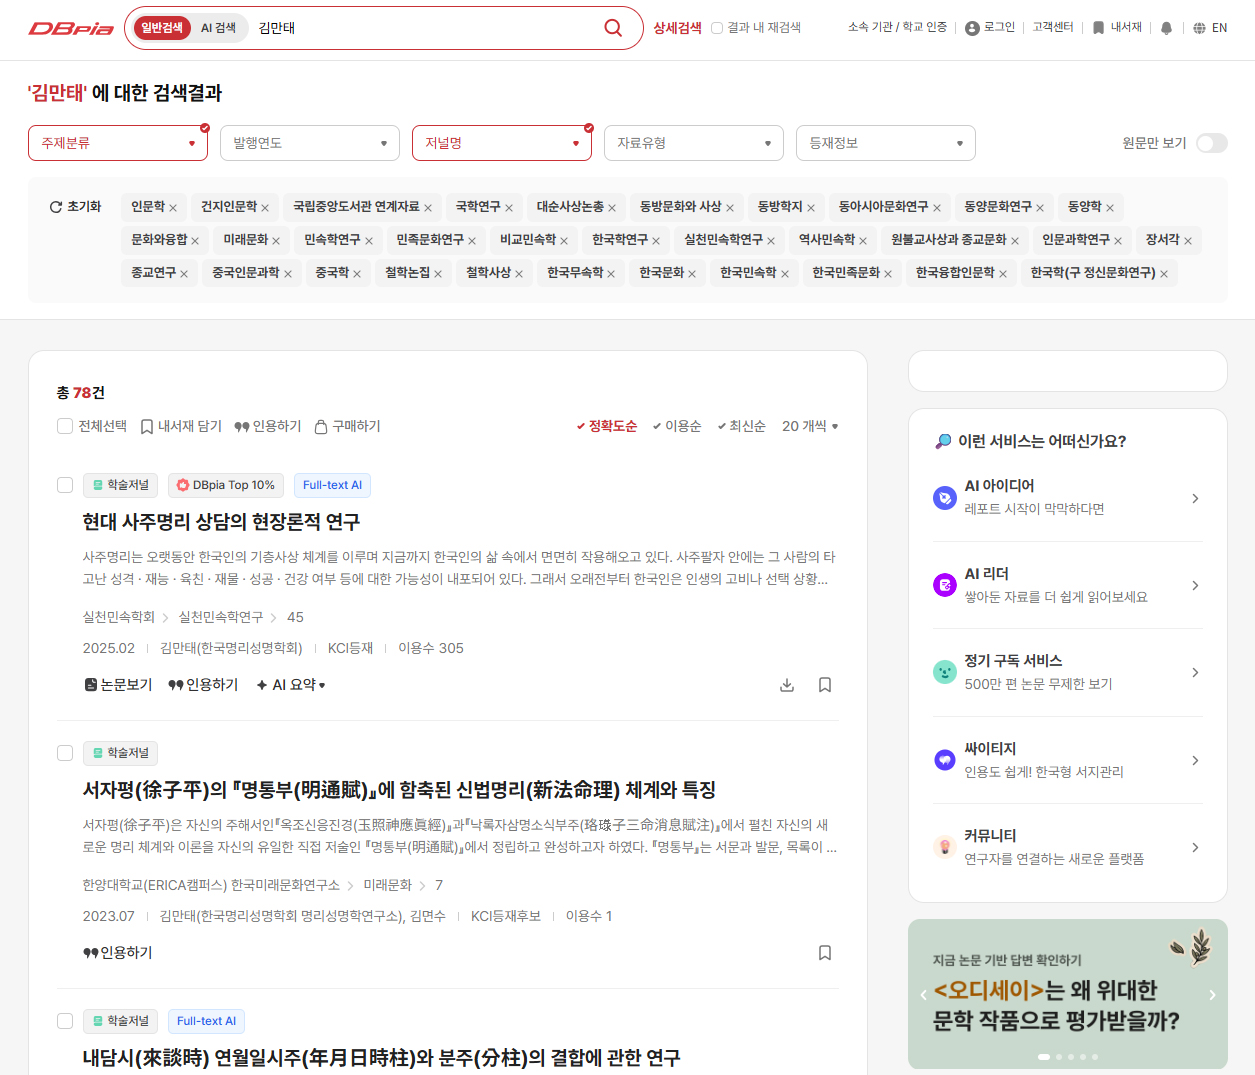Go to next banner slide arrow
This screenshot has width=1255, height=1075.
[1212, 995]
